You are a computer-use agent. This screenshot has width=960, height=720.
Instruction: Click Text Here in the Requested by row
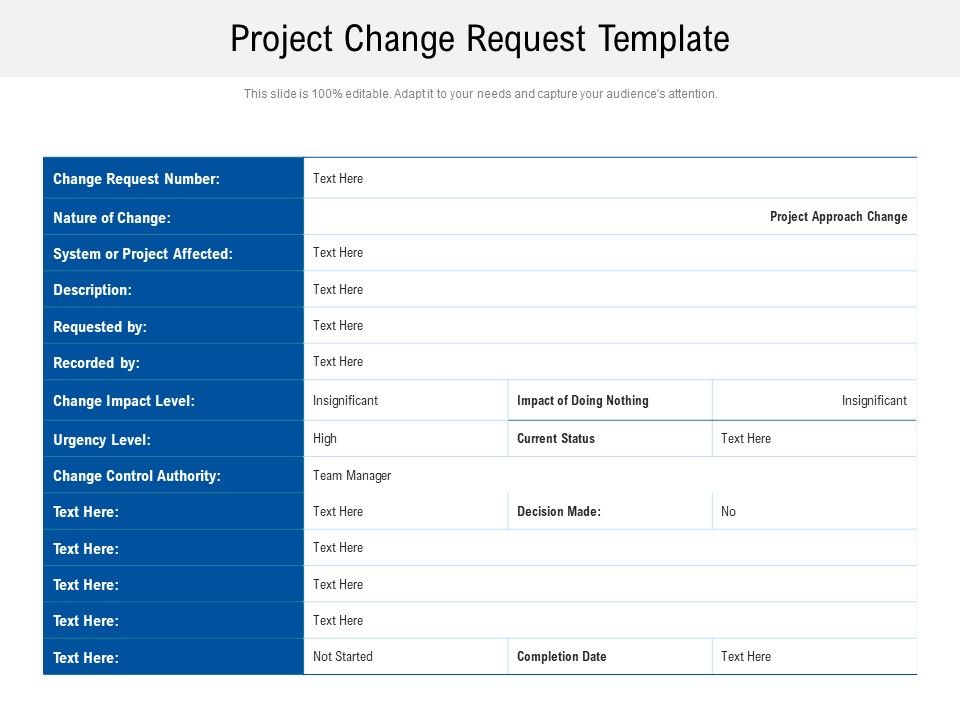tap(337, 325)
